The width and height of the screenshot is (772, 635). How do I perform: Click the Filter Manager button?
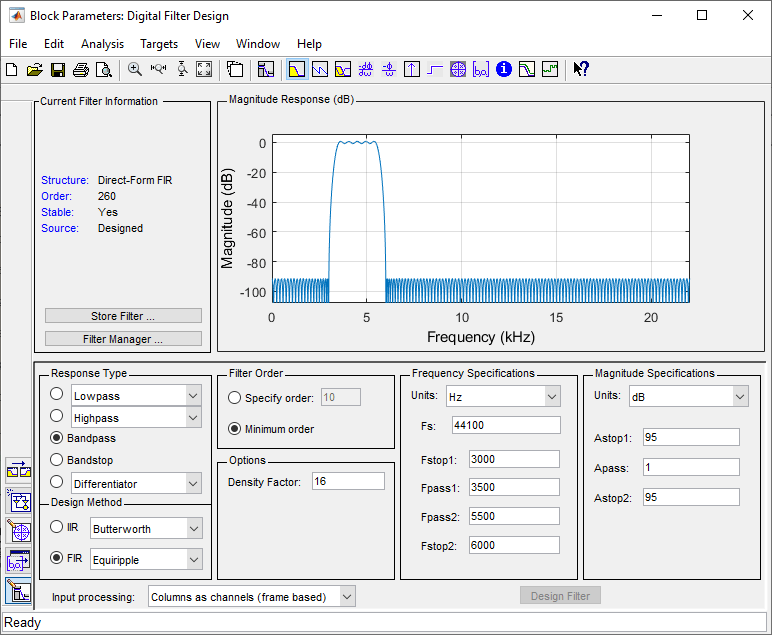pos(123,339)
